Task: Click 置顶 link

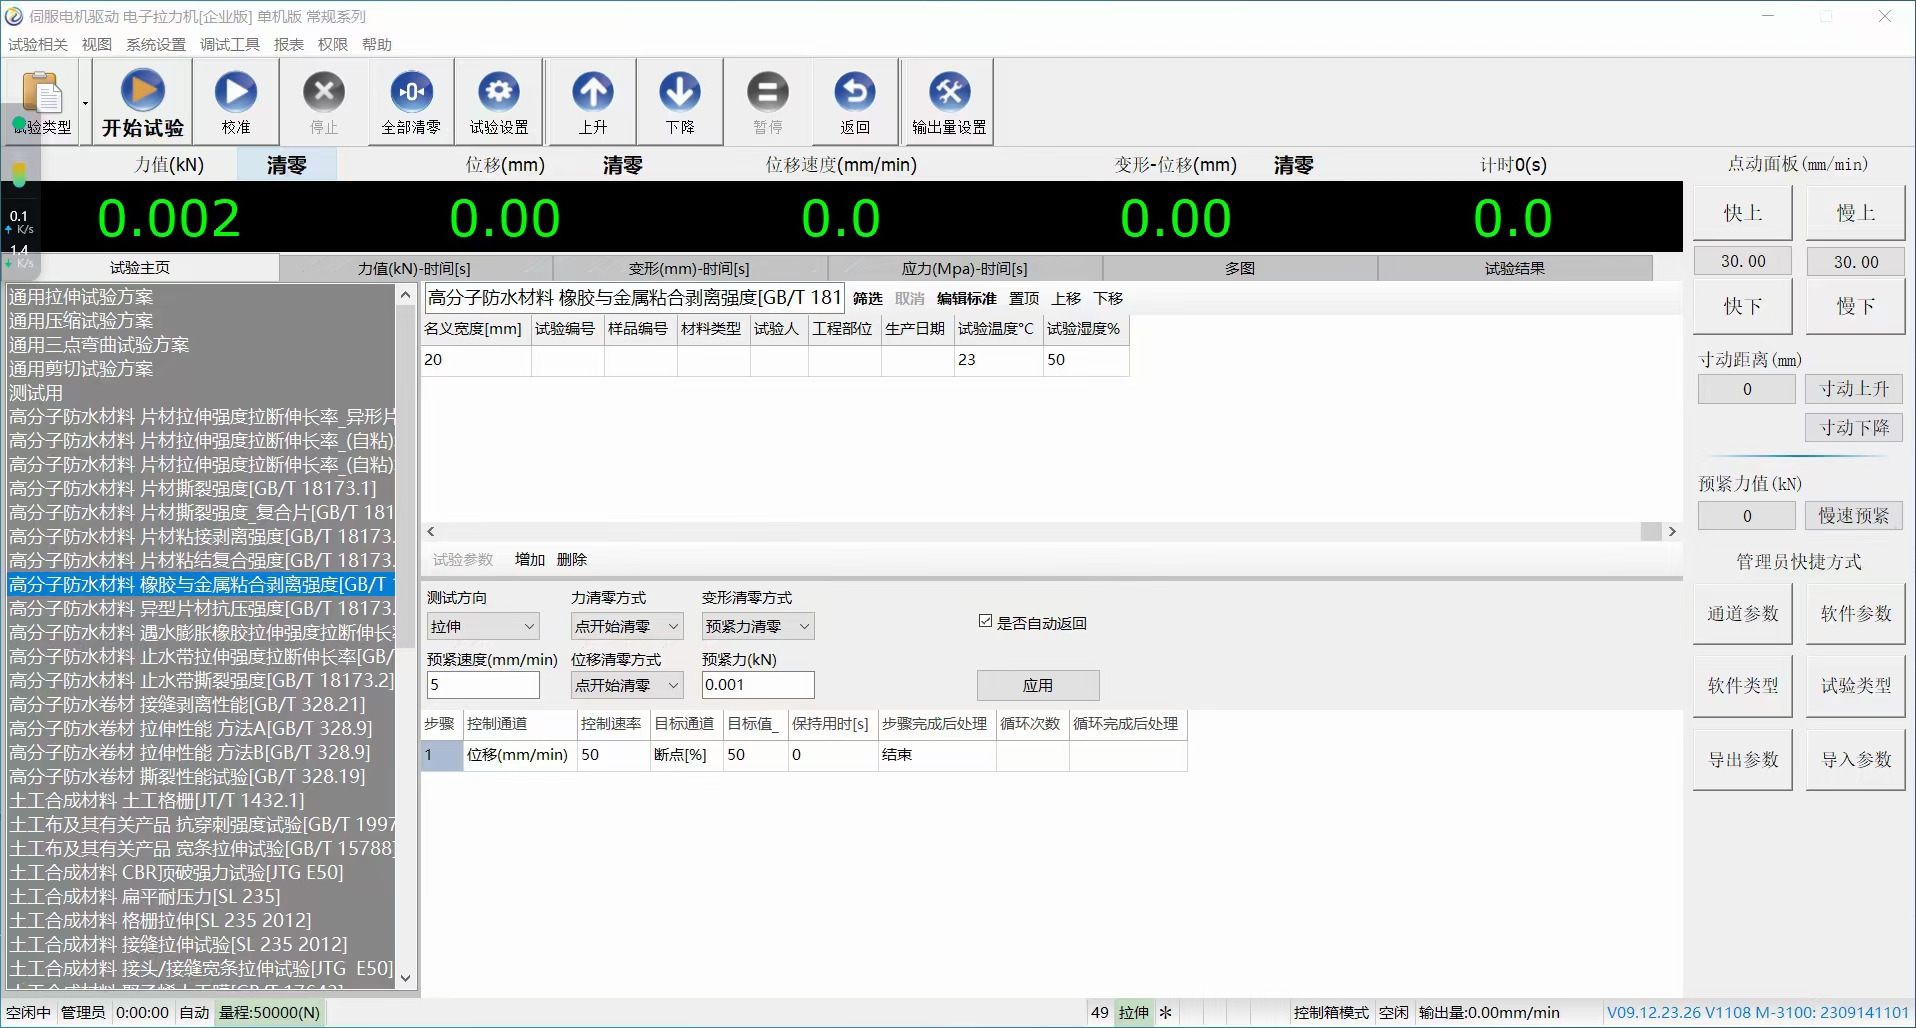Action: click(1024, 299)
